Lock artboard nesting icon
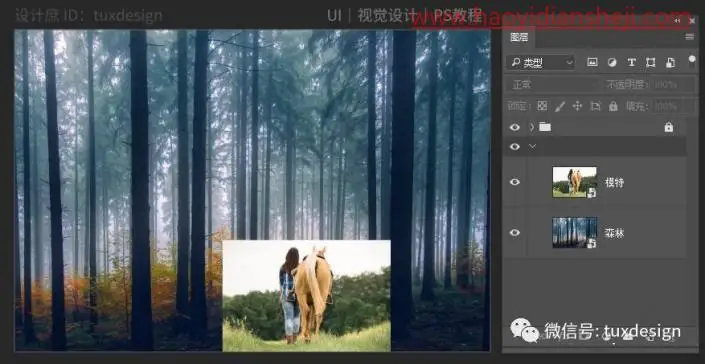The height and width of the screenshot is (364, 705). coord(595,106)
